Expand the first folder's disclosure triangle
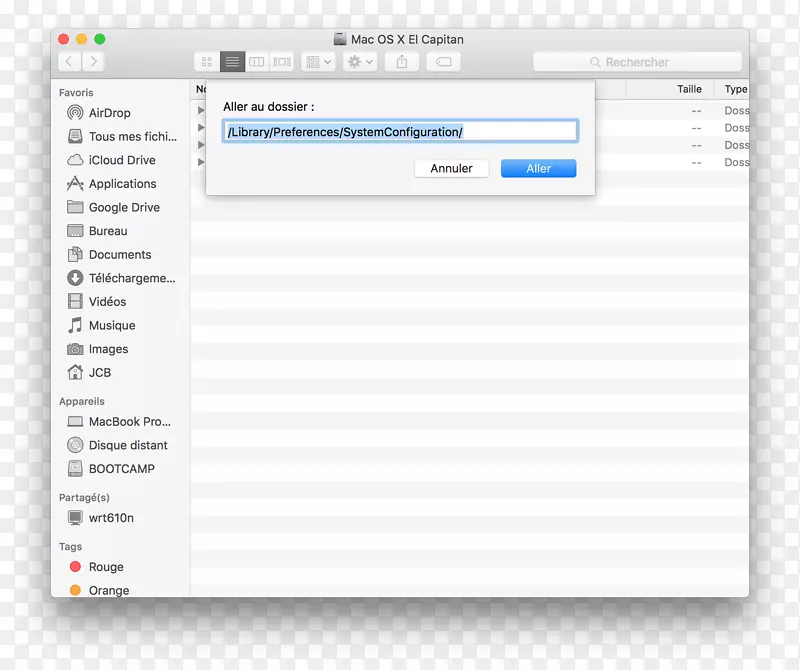Viewport: 800px width, 670px height. 200,111
